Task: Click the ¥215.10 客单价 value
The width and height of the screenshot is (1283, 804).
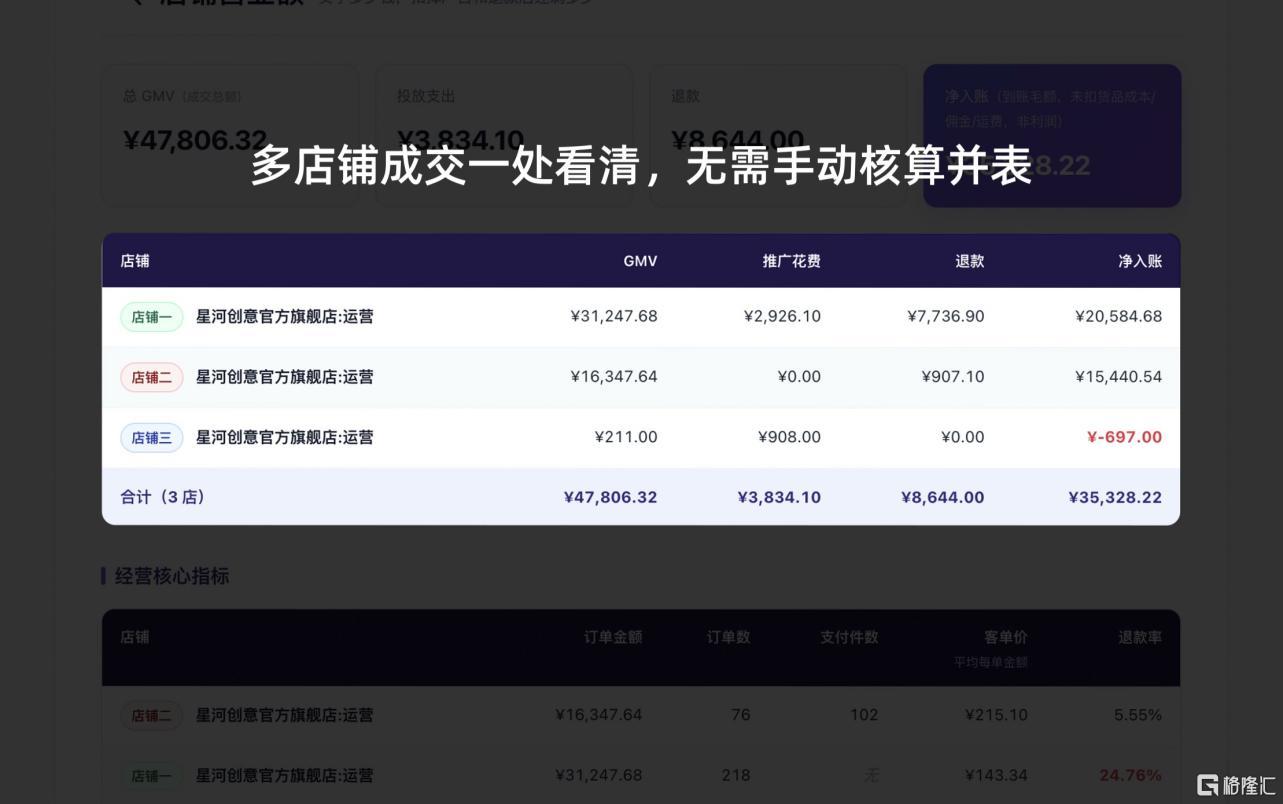Action: tap(995, 715)
